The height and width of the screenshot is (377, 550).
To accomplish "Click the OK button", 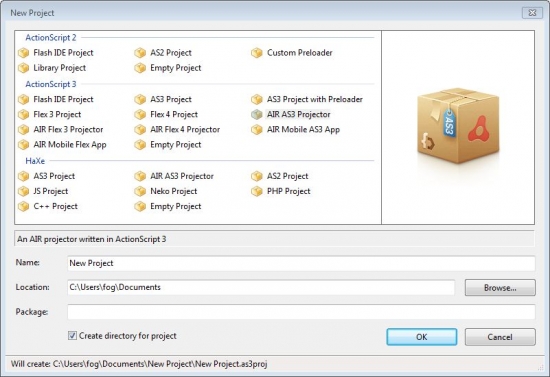I will (422, 337).
